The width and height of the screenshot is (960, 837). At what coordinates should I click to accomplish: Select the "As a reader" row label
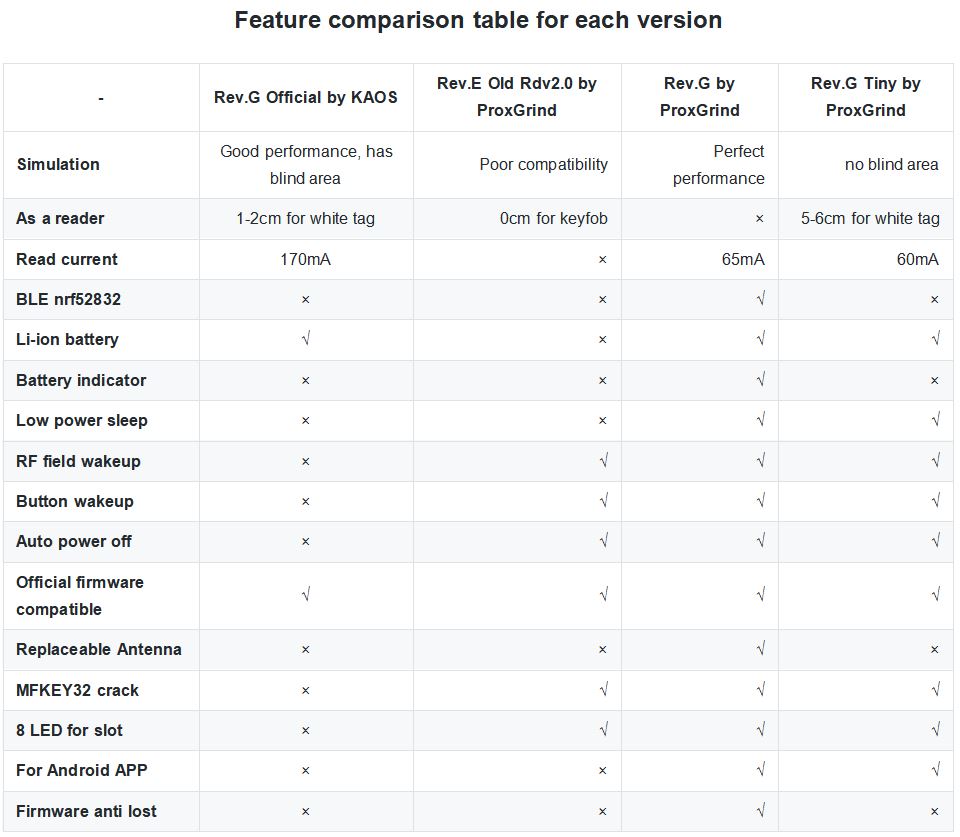coord(60,218)
